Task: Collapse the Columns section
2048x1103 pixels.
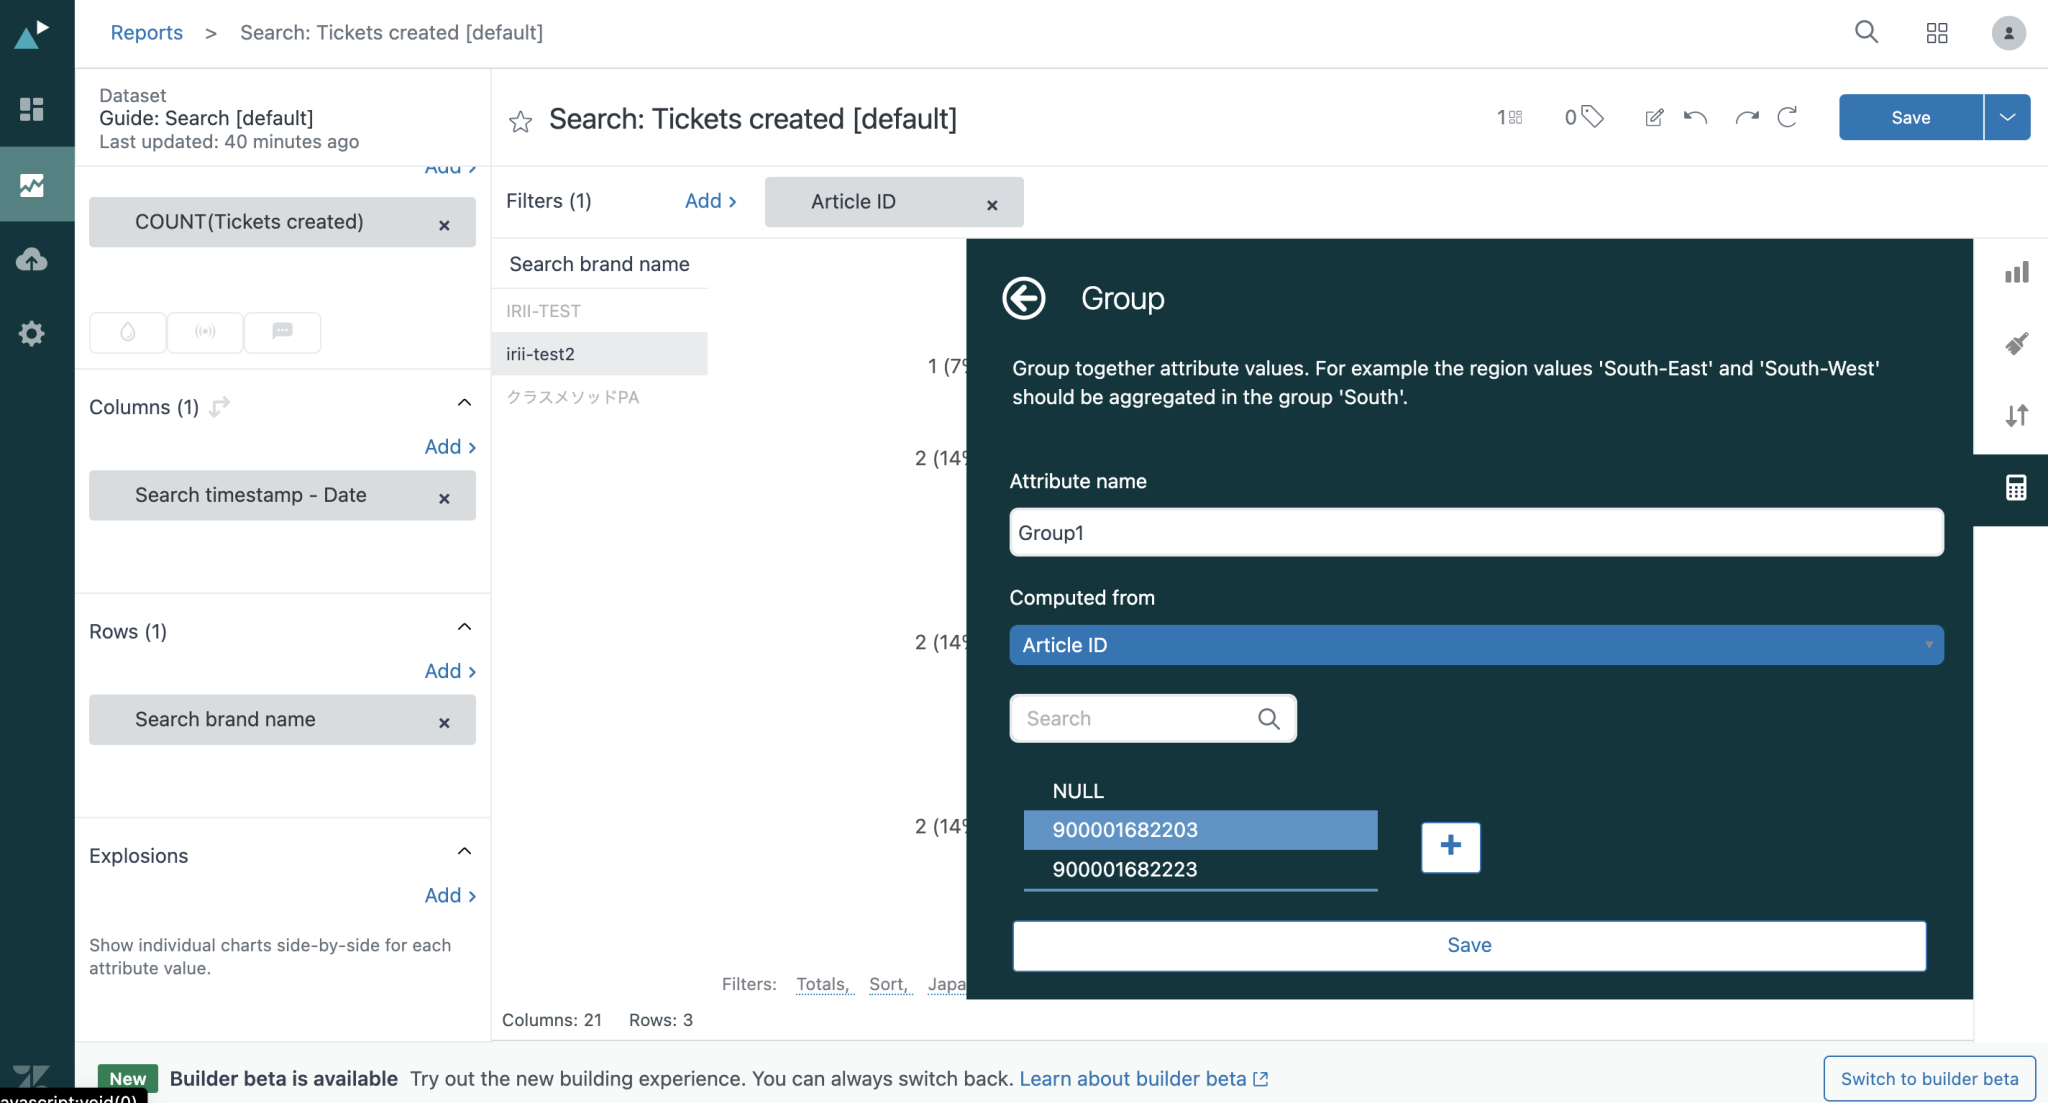Action: point(464,402)
